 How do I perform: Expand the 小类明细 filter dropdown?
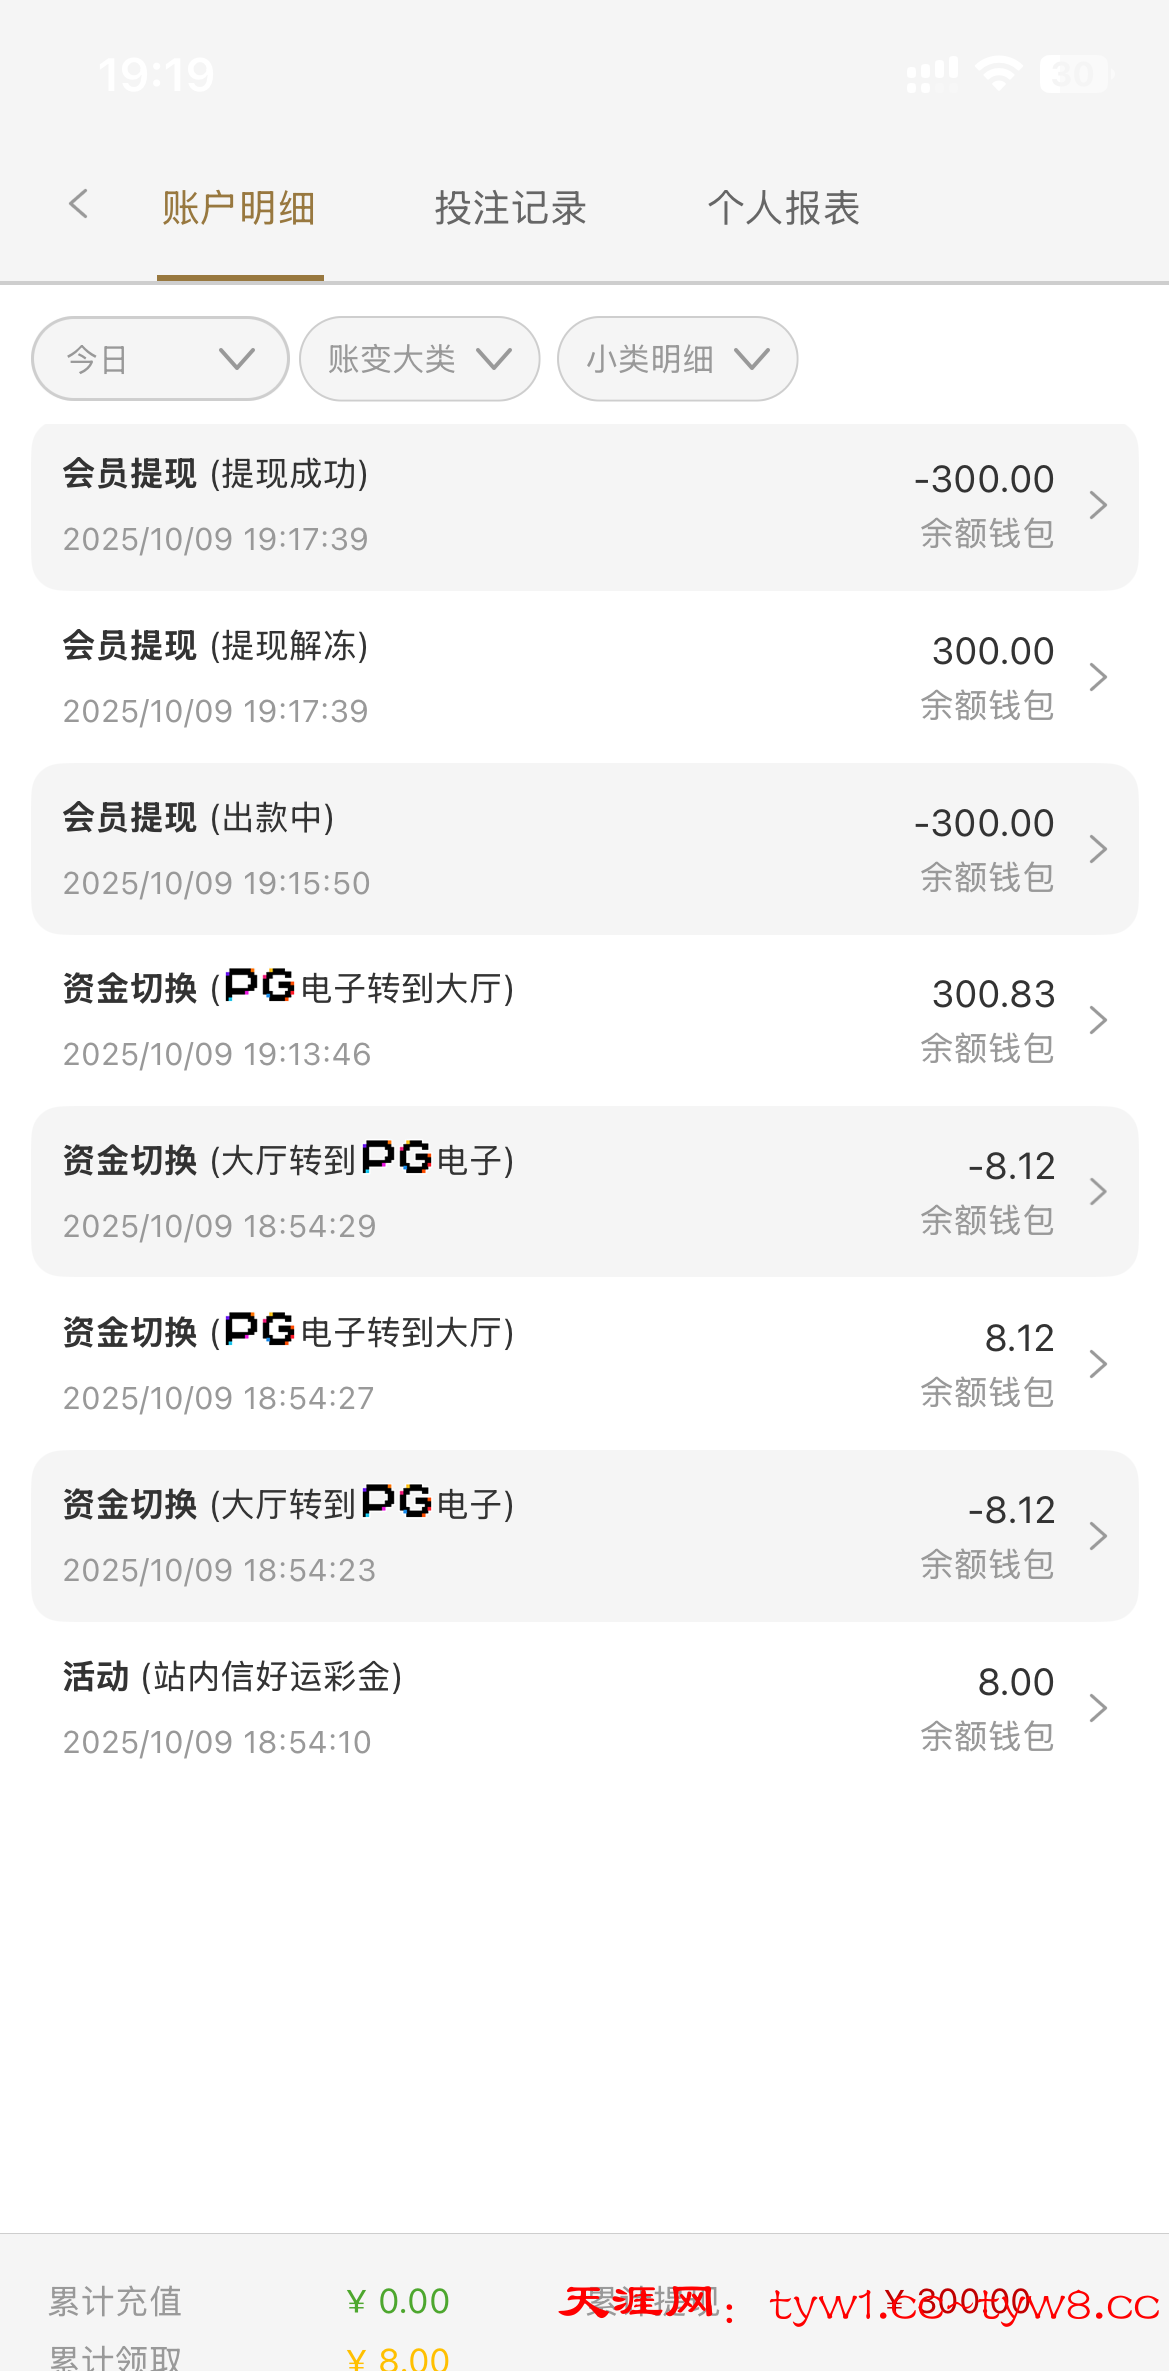click(677, 359)
